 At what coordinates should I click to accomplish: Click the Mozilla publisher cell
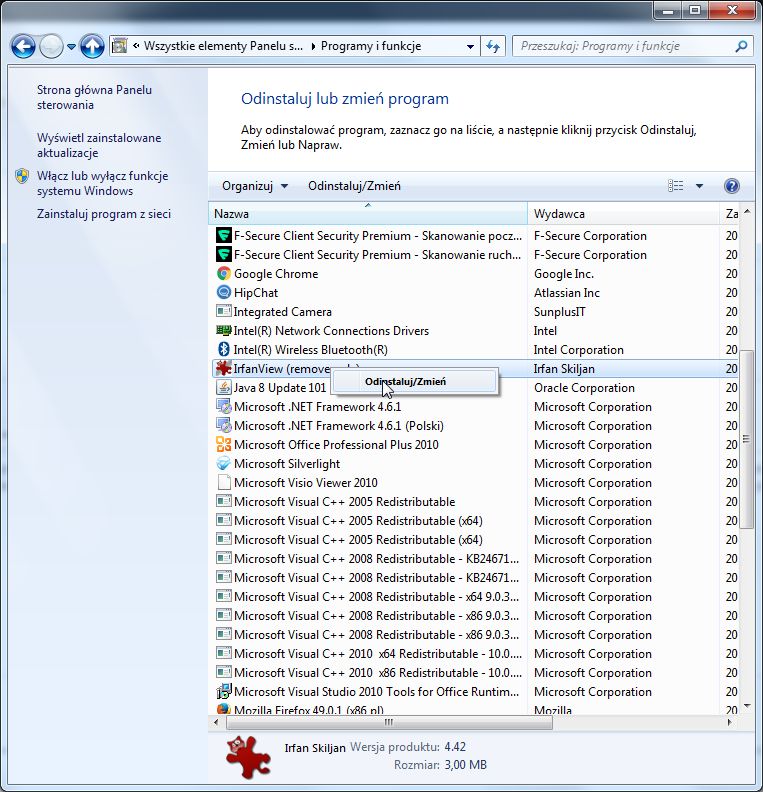point(553,710)
